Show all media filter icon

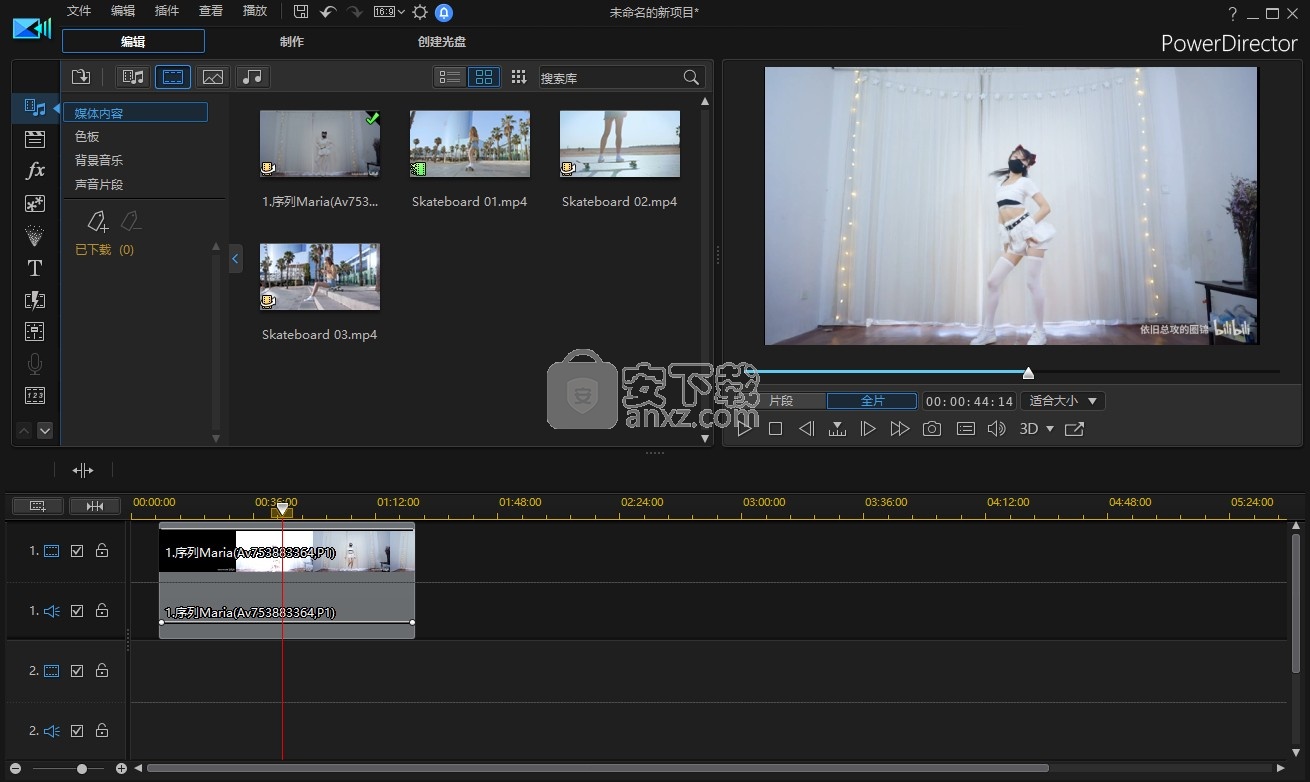tap(132, 77)
